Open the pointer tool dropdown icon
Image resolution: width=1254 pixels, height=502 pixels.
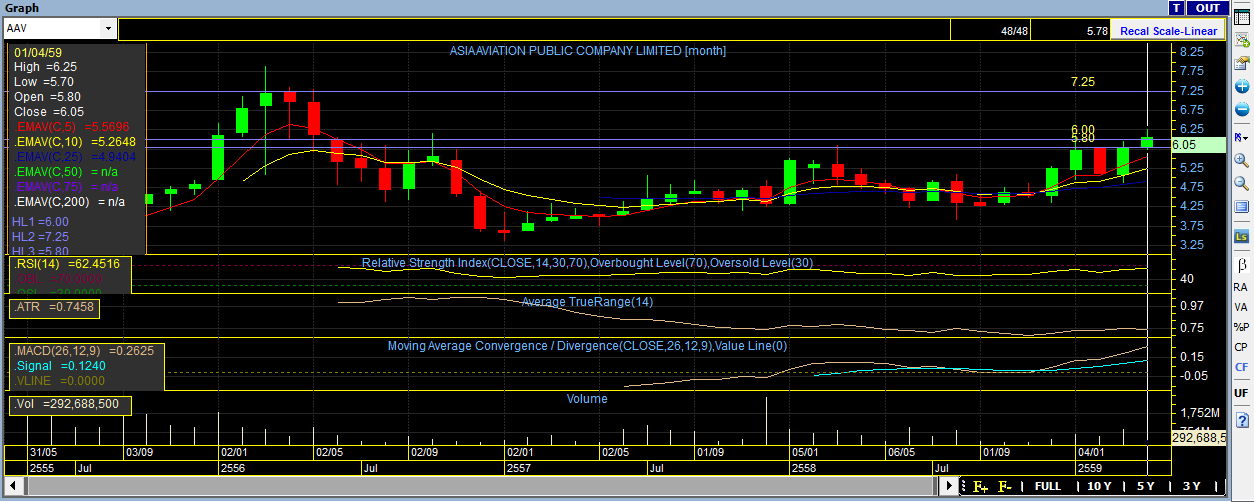(1241, 136)
